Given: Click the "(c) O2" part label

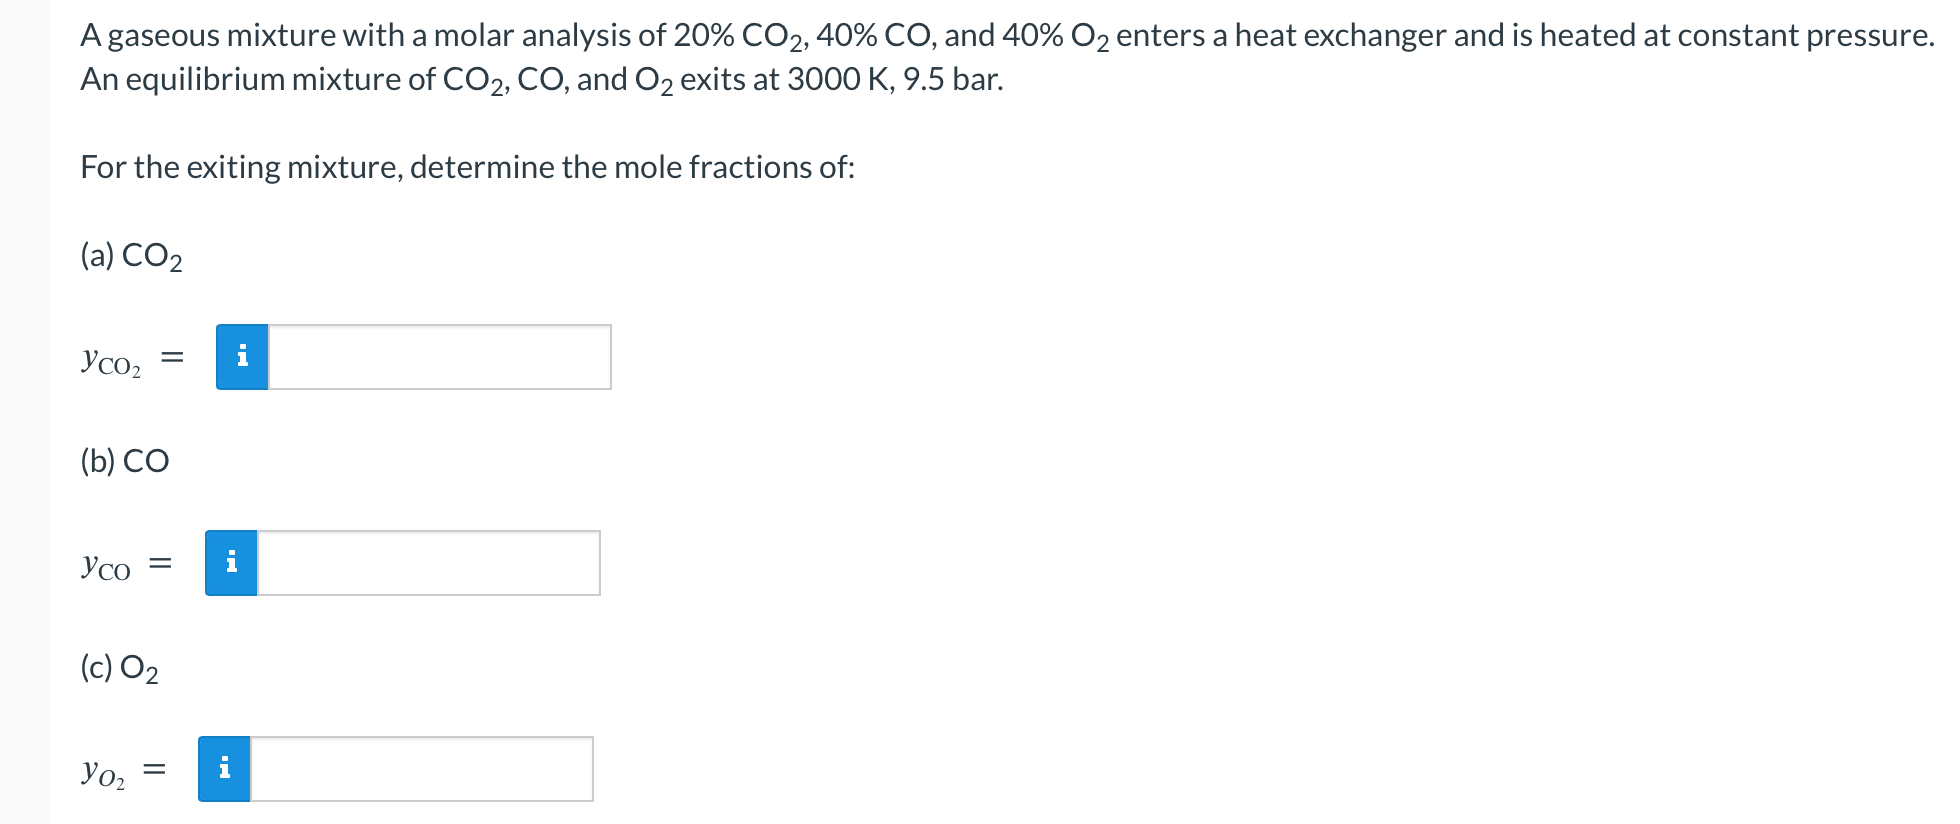Looking at the screenshot, I should pos(119,667).
